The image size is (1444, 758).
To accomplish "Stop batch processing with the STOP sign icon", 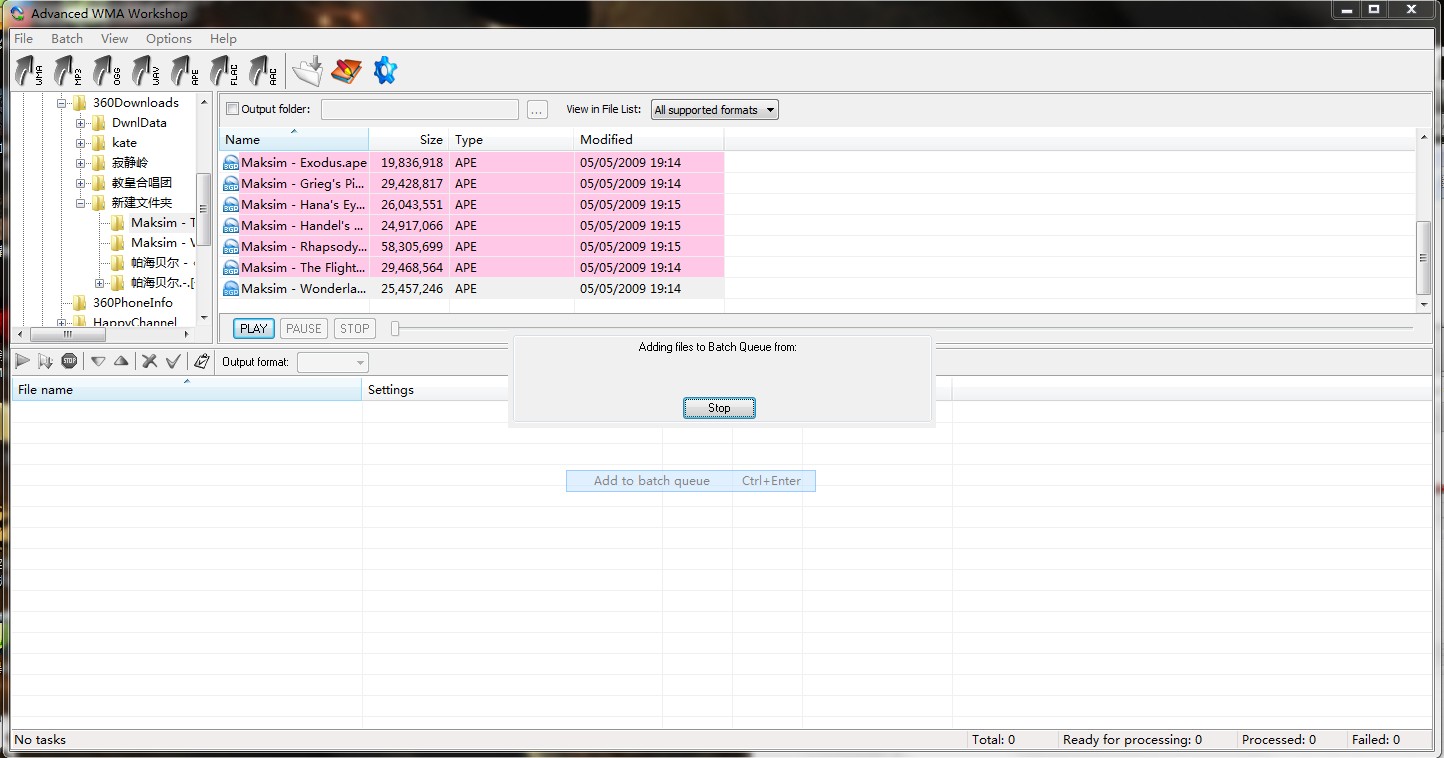I will [x=69, y=361].
